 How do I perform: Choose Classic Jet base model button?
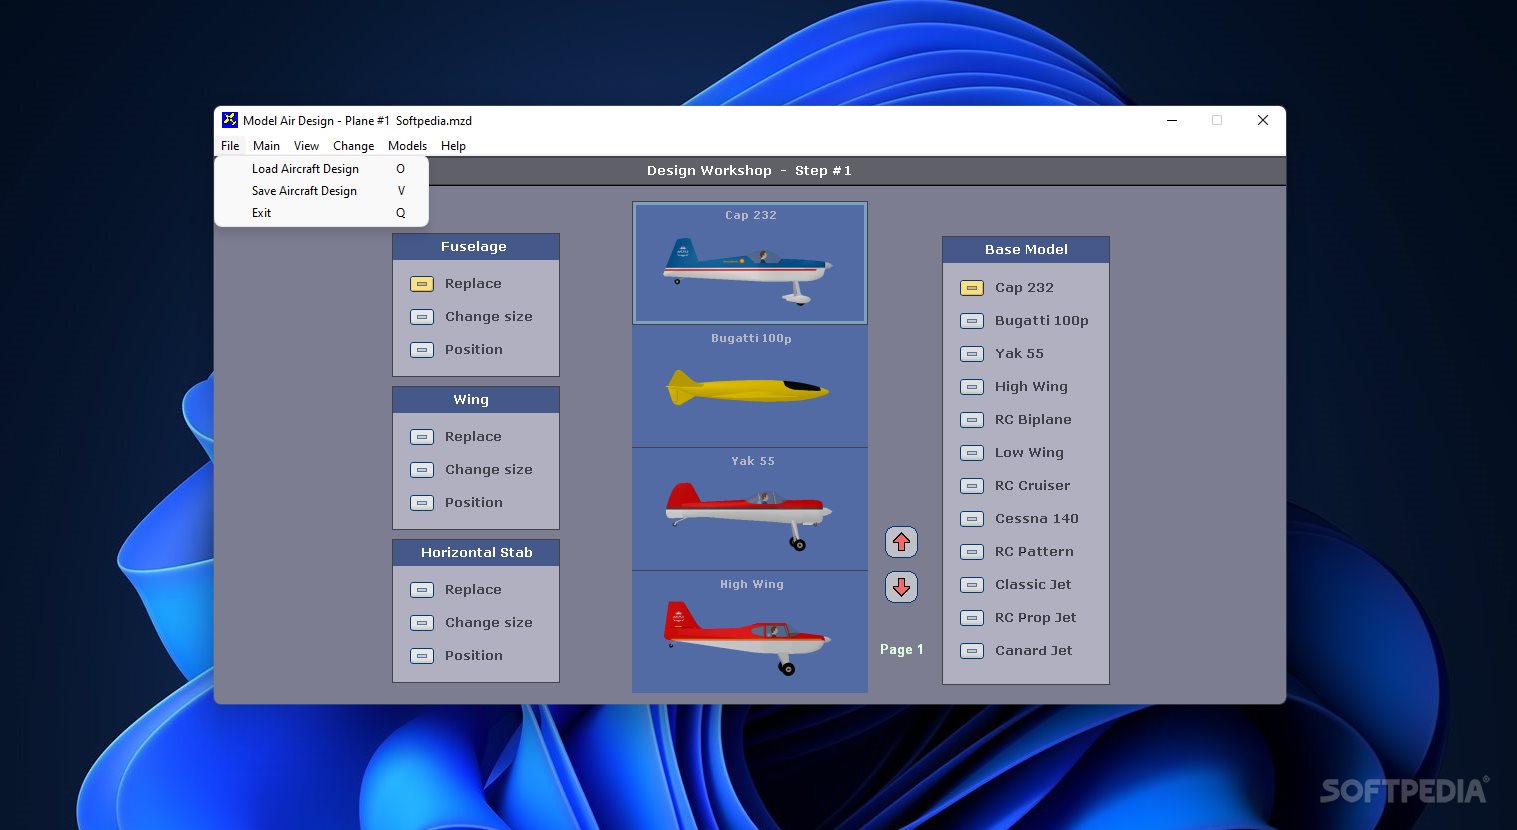point(972,585)
